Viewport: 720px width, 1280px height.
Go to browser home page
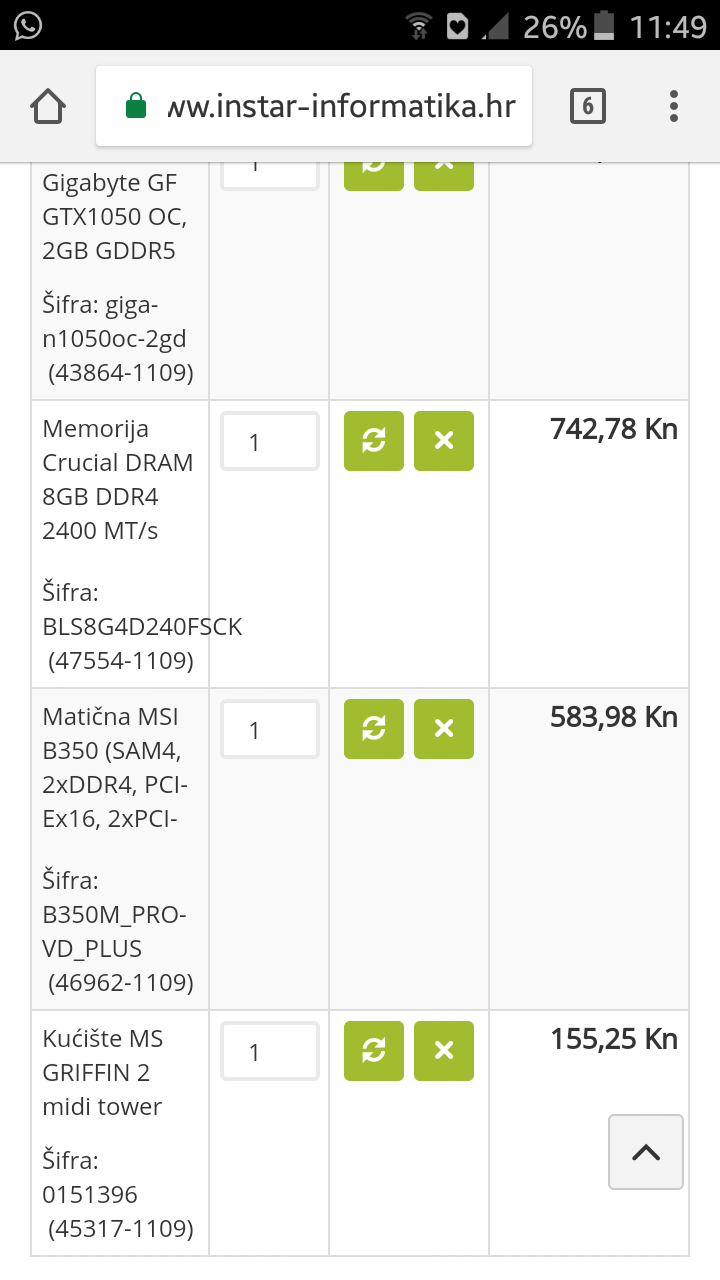[48, 106]
